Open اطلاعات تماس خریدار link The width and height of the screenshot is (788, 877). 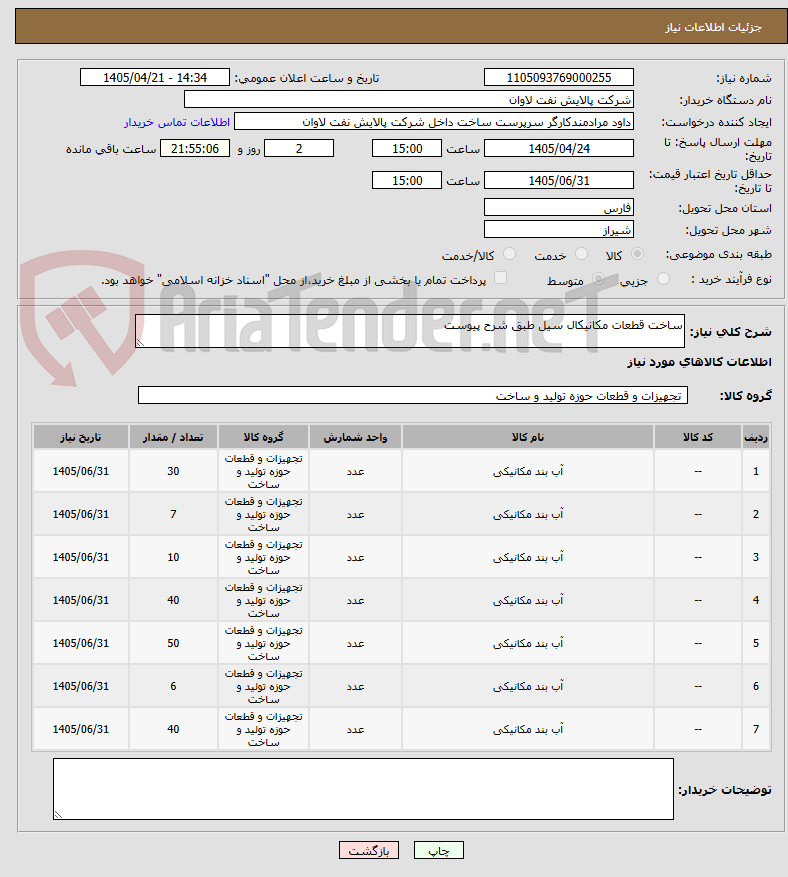177,122
